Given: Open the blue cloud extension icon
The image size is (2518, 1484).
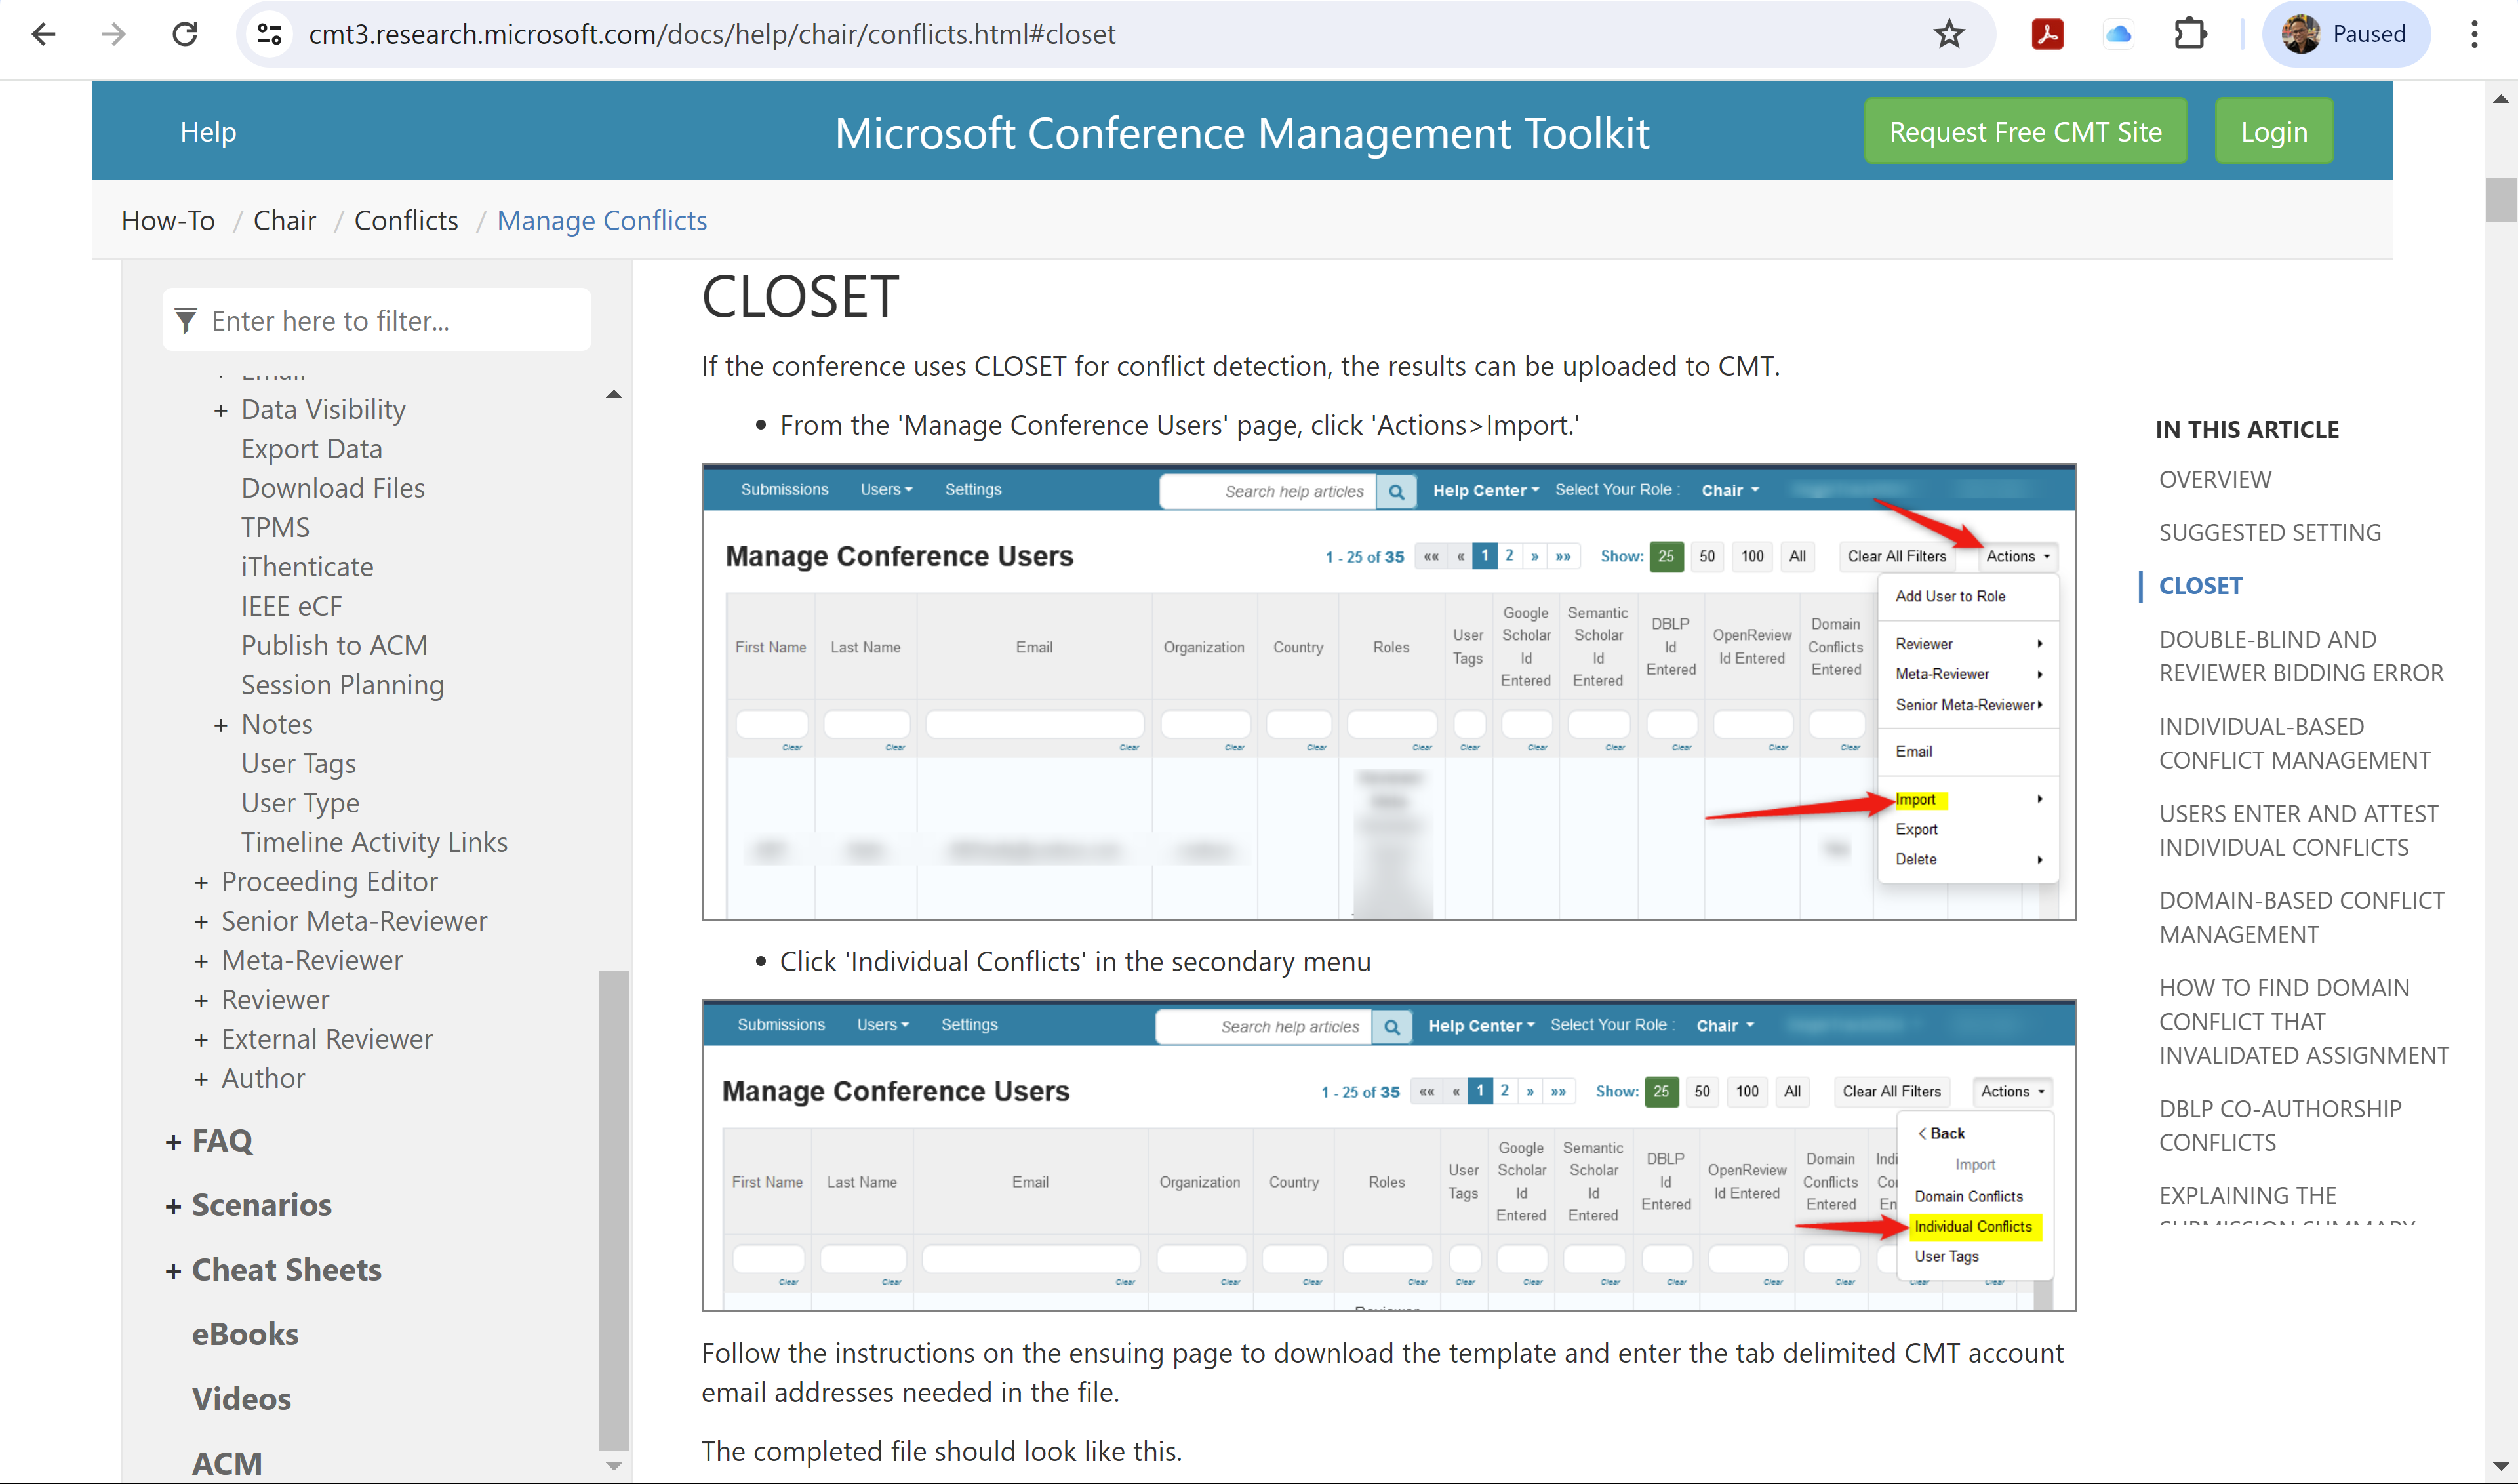Looking at the screenshot, I should (2118, 34).
